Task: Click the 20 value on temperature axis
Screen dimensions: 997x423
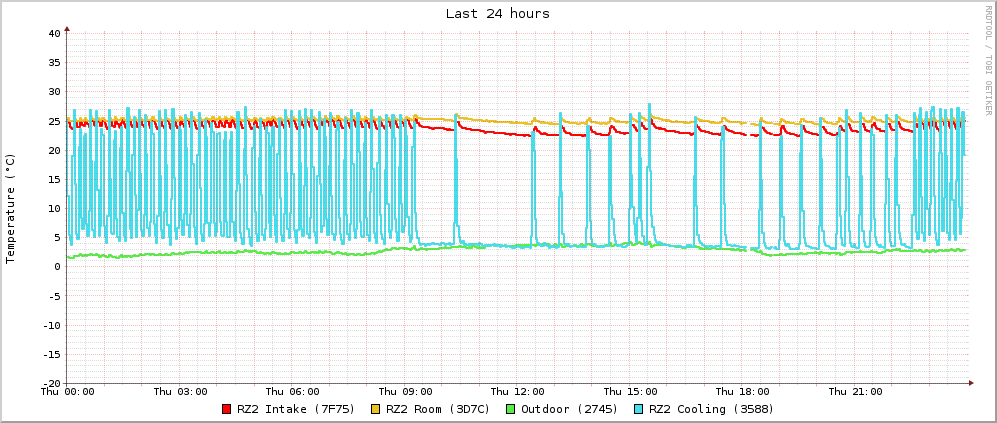Action: pos(53,150)
